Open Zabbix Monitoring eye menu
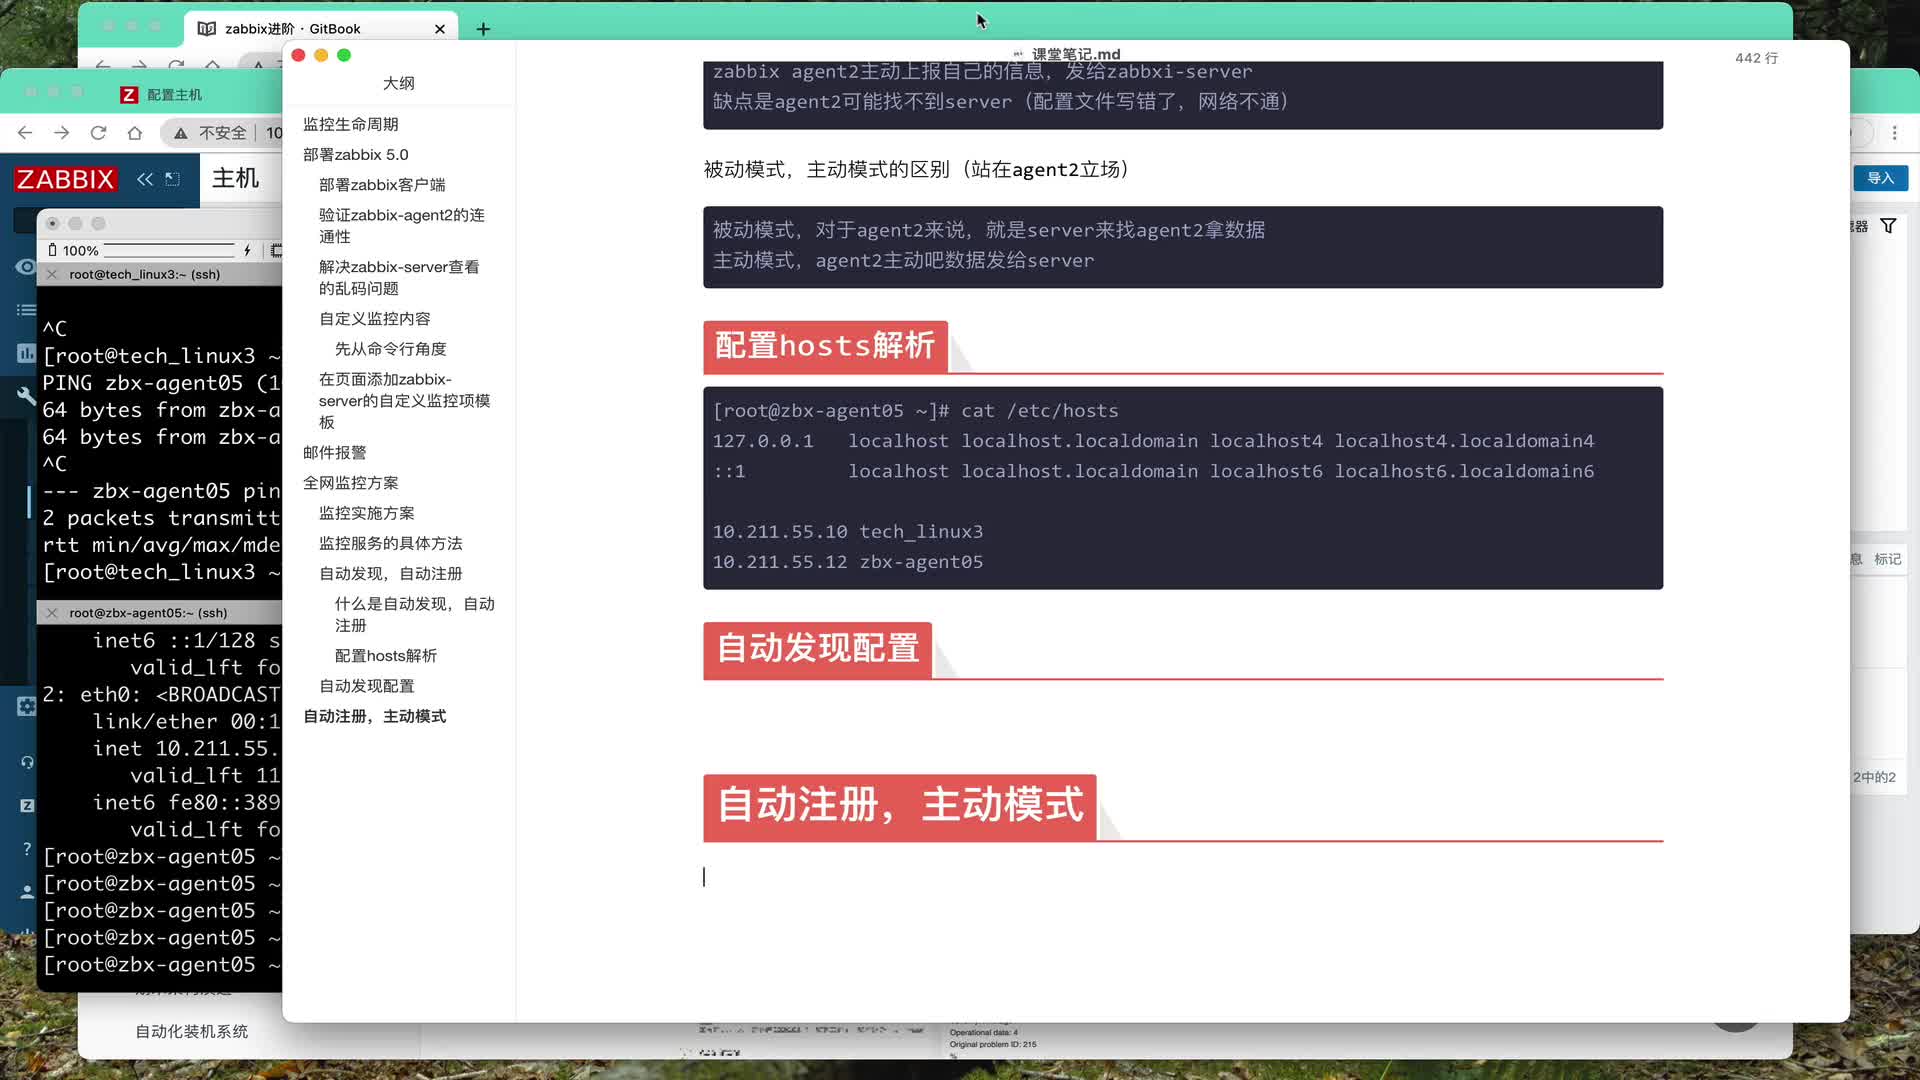This screenshot has width=1920, height=1080. (x=26, y=267)
